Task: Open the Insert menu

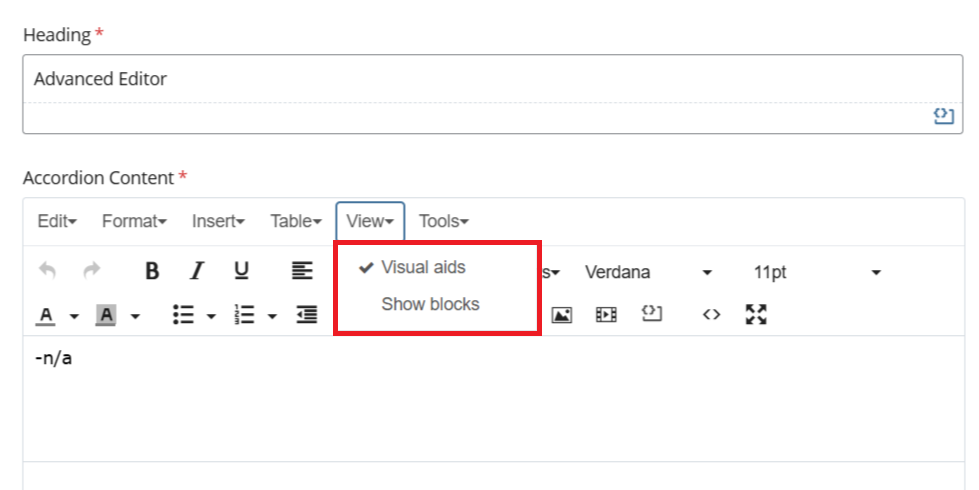Action: pos(218,221)
